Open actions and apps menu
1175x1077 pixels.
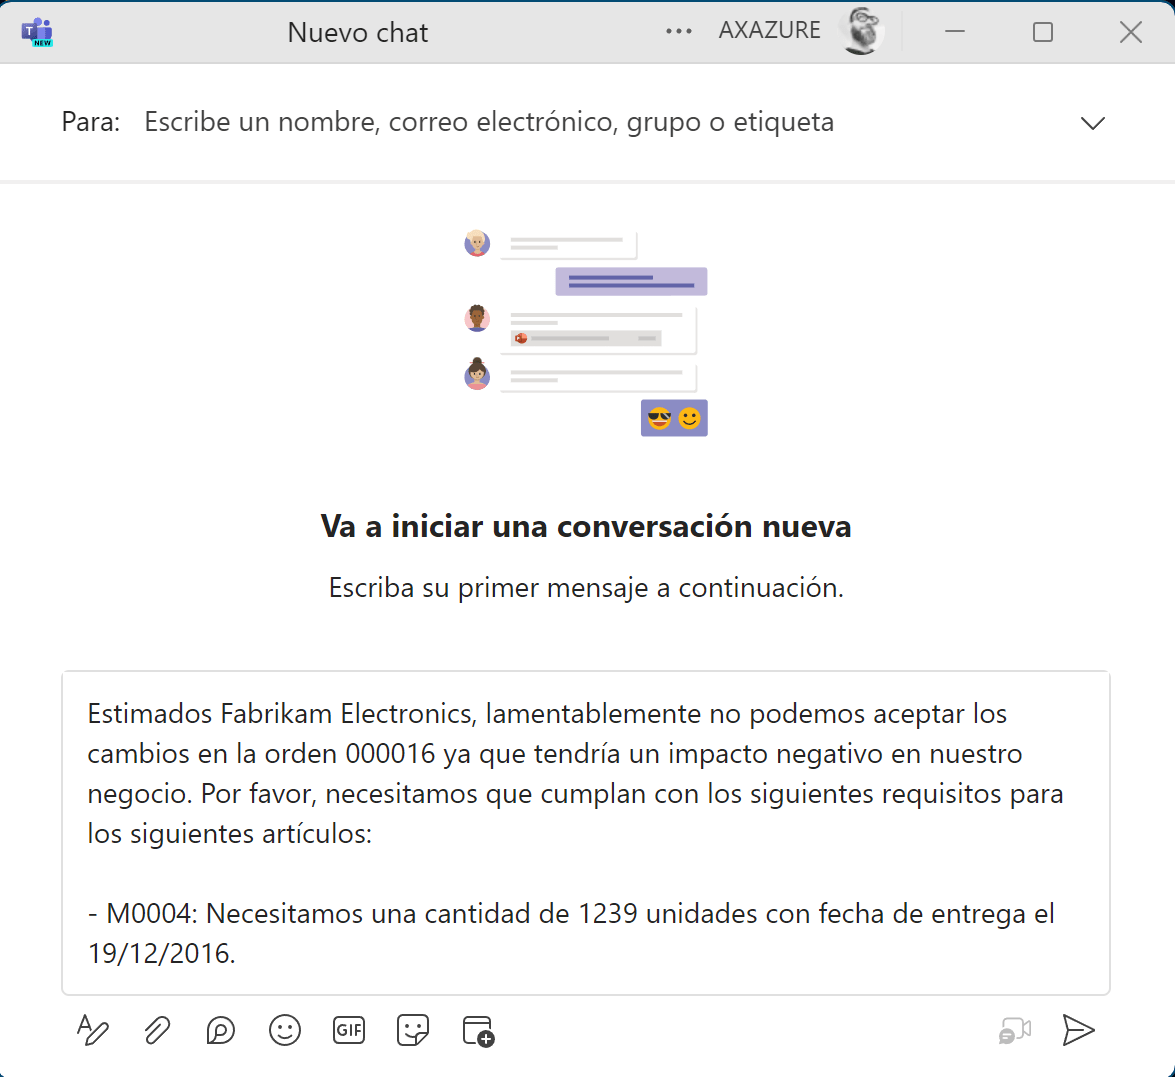478,1030
